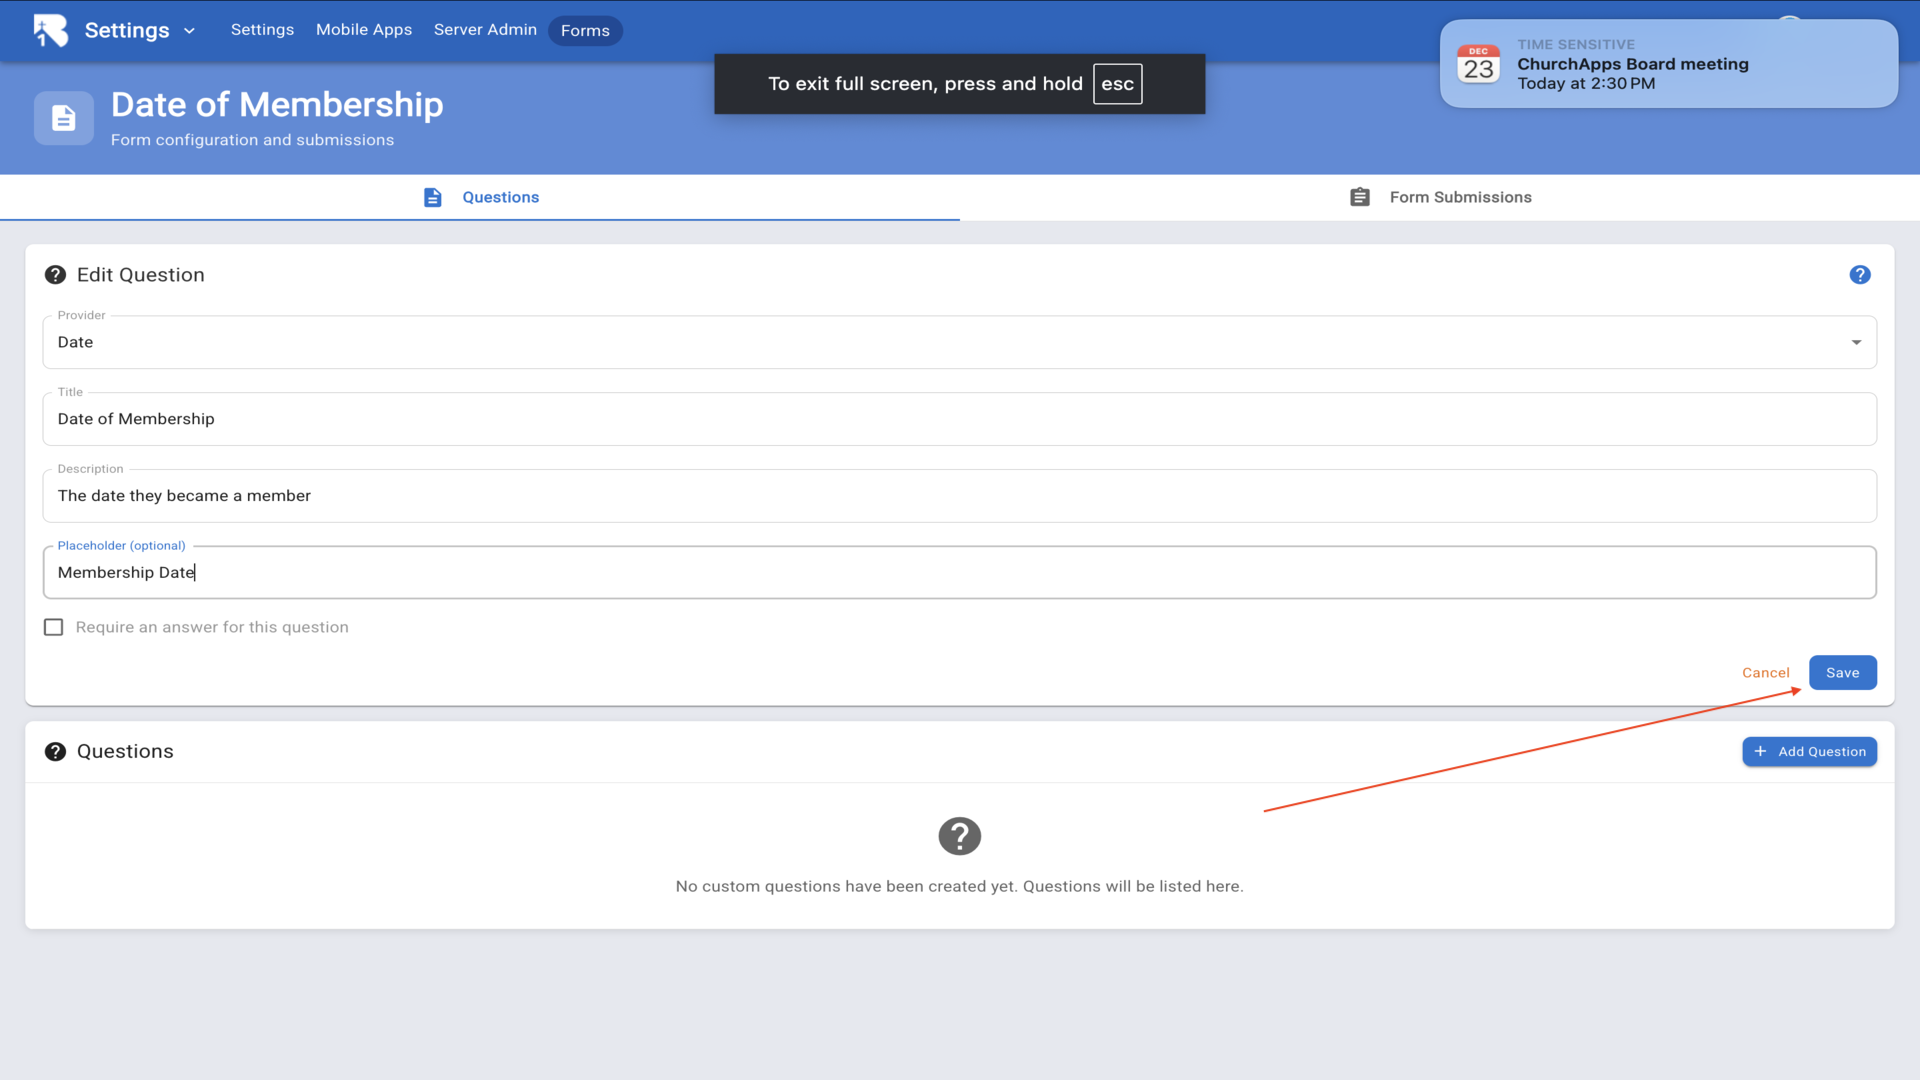
Task: Click the ChurchApps logo icon
Action: 50,30
